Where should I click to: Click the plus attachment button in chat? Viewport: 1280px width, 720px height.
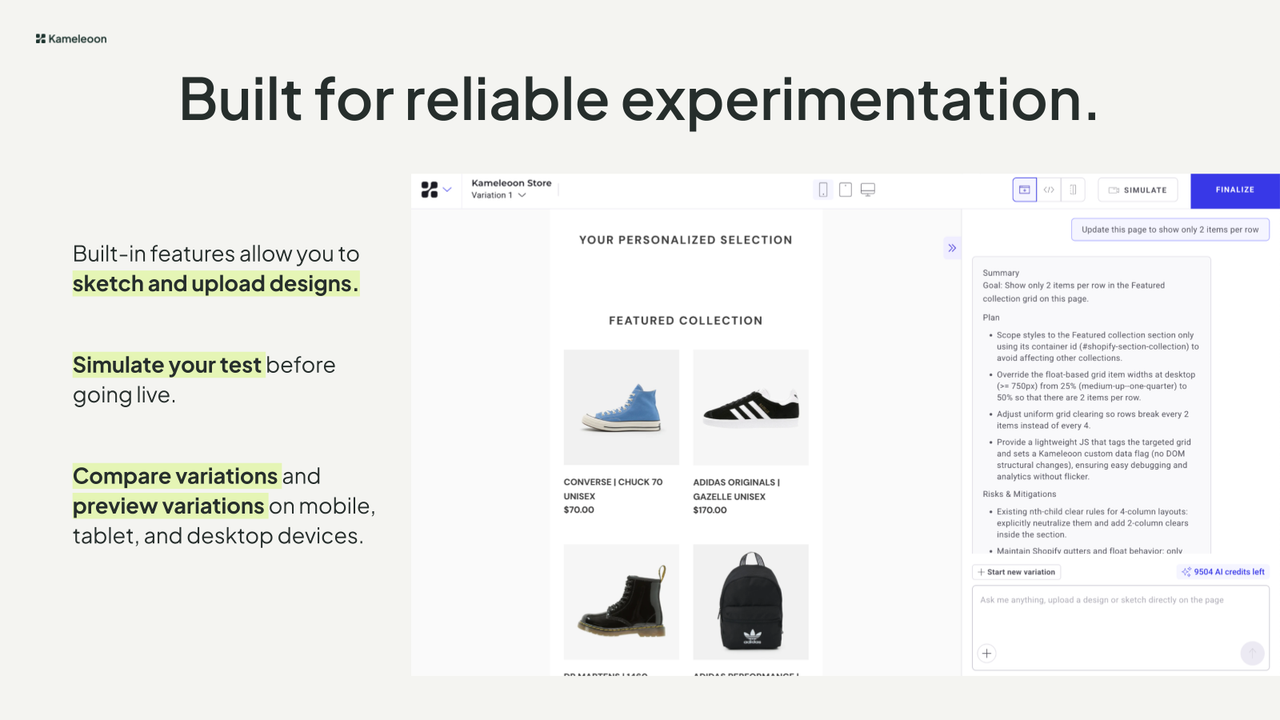[986, 654]
